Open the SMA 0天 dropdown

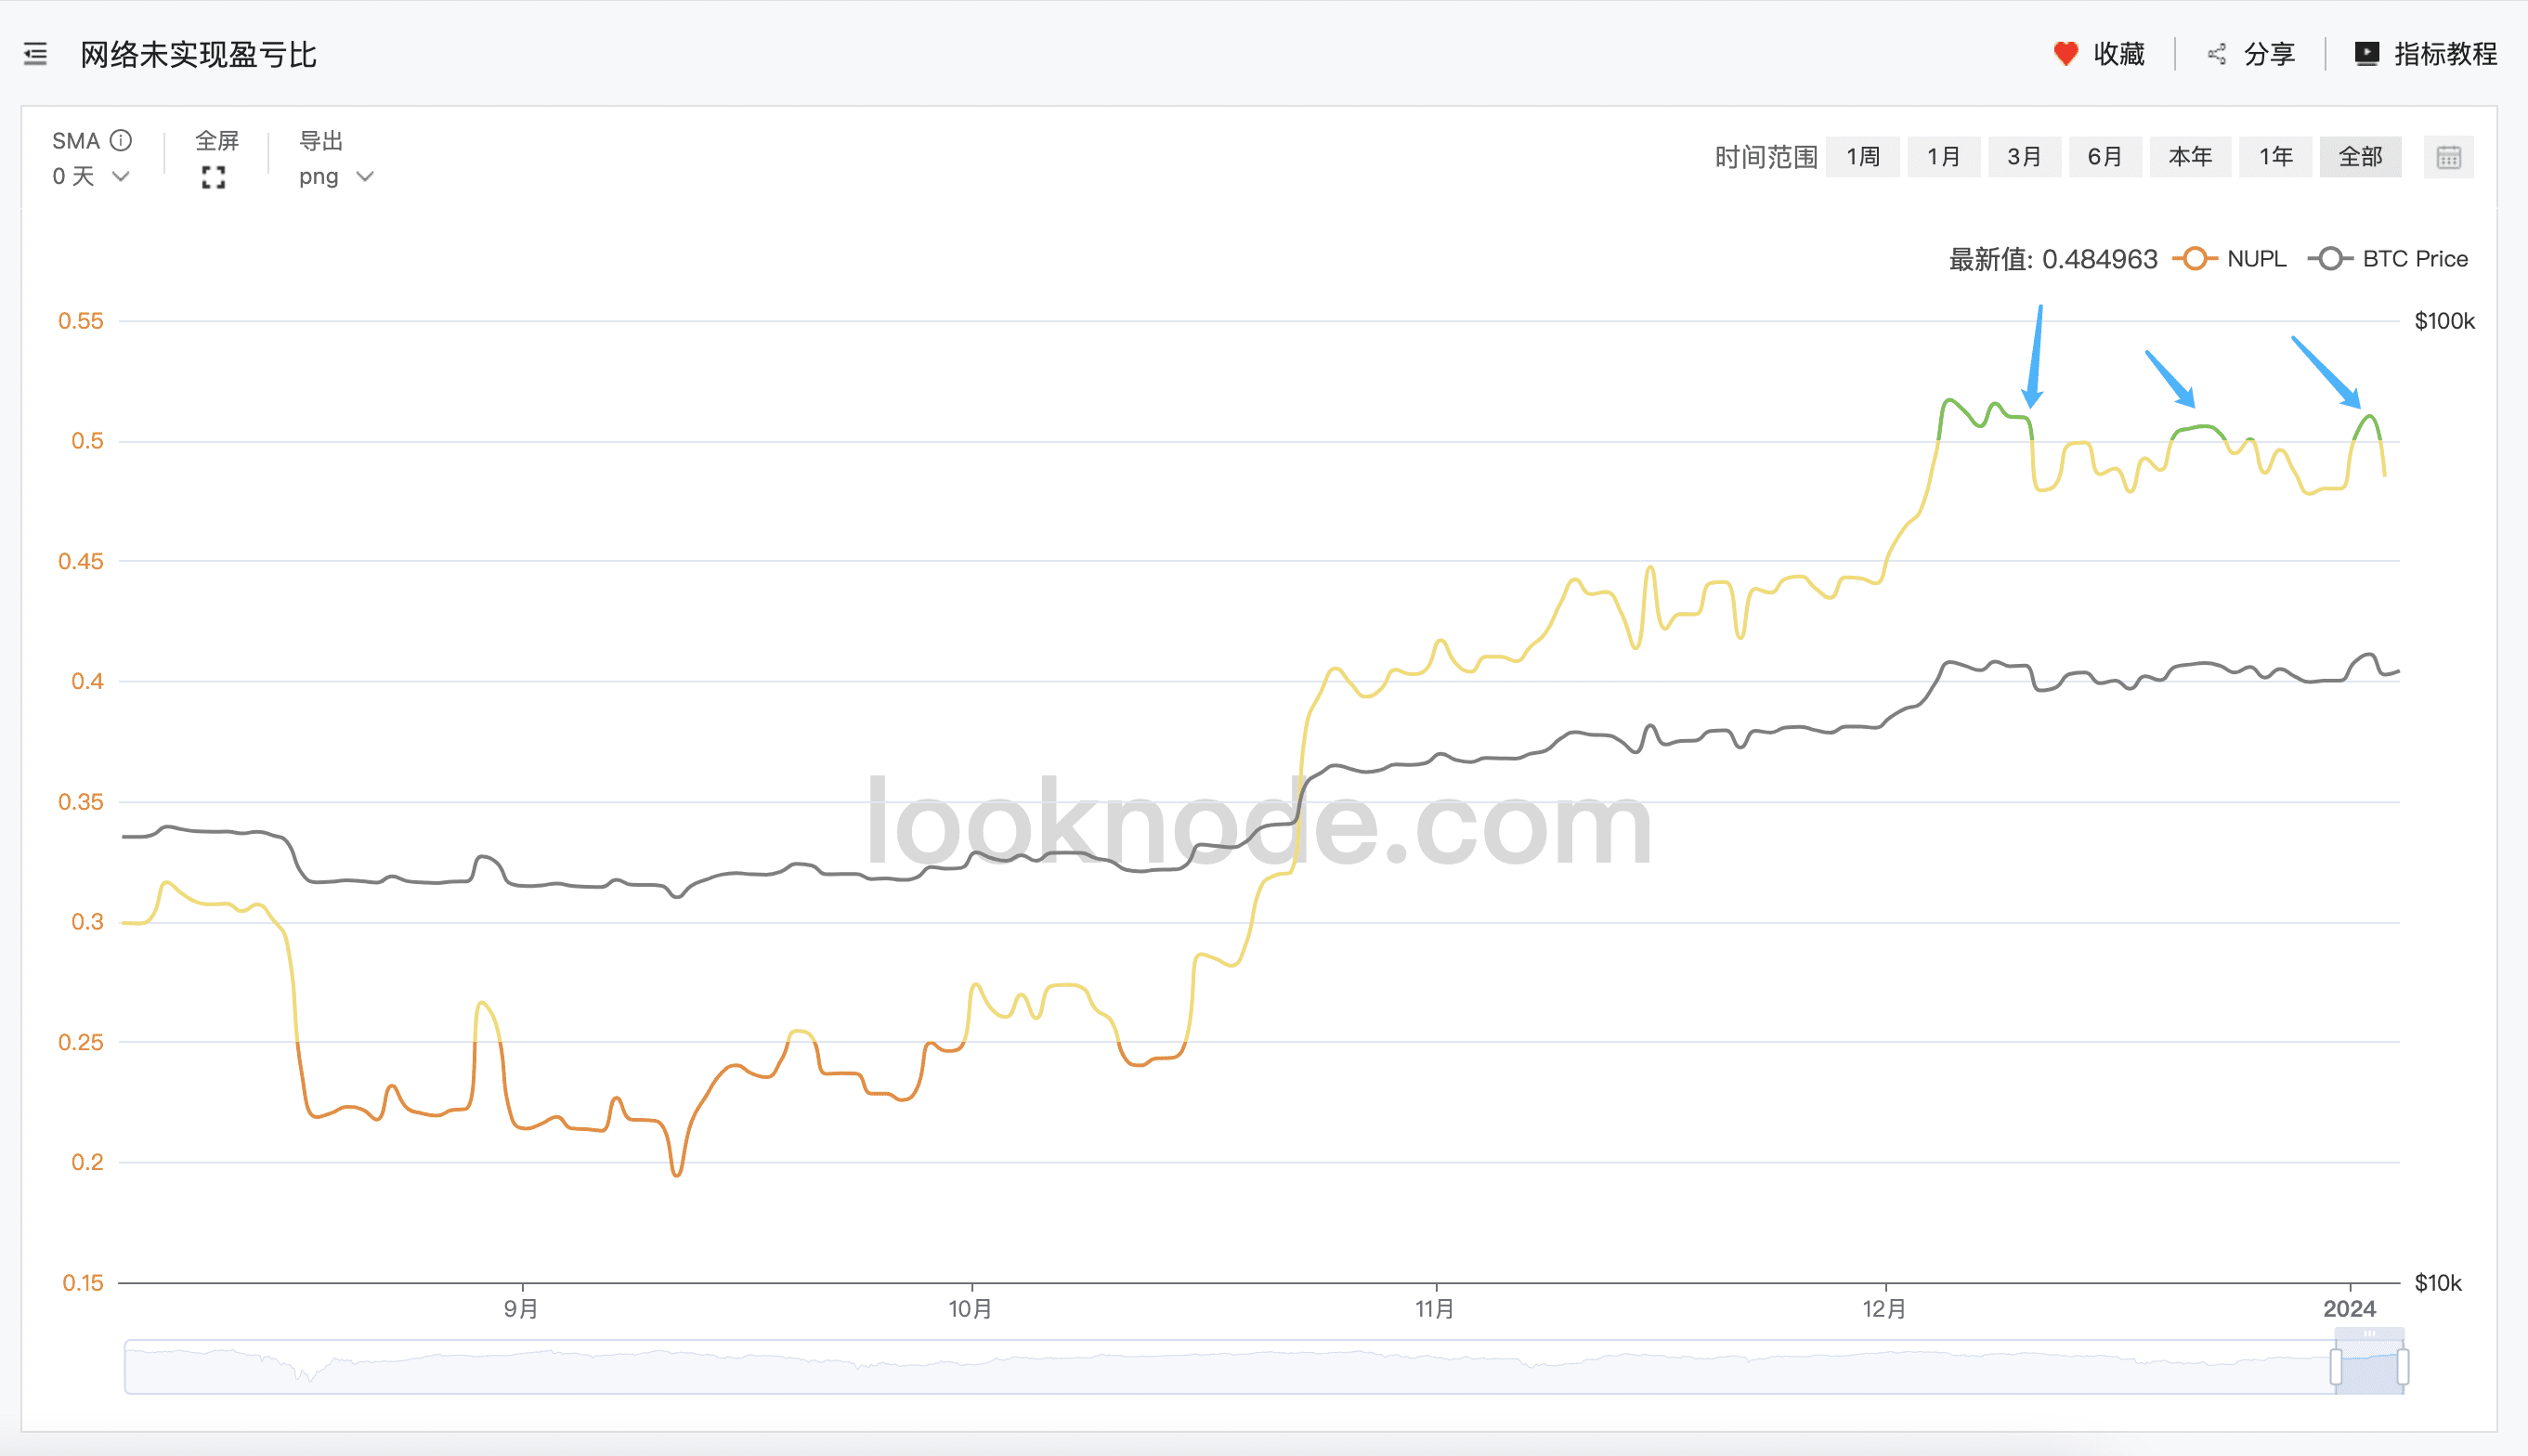coord(90,176)
